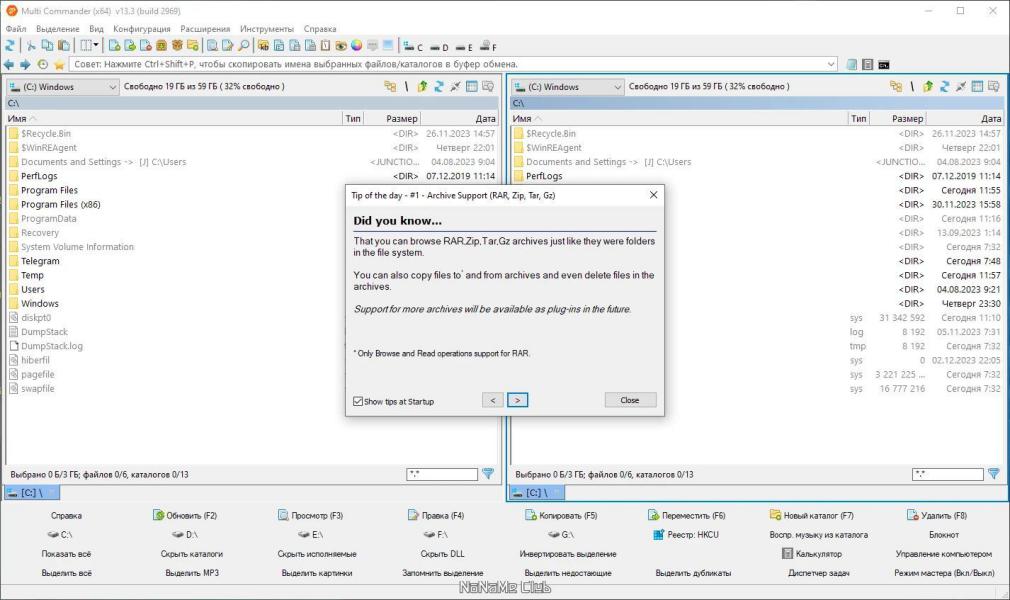This screenshot has width=1010, height=600.
Task: Open the history clock icon
Action: click(43, 64)
